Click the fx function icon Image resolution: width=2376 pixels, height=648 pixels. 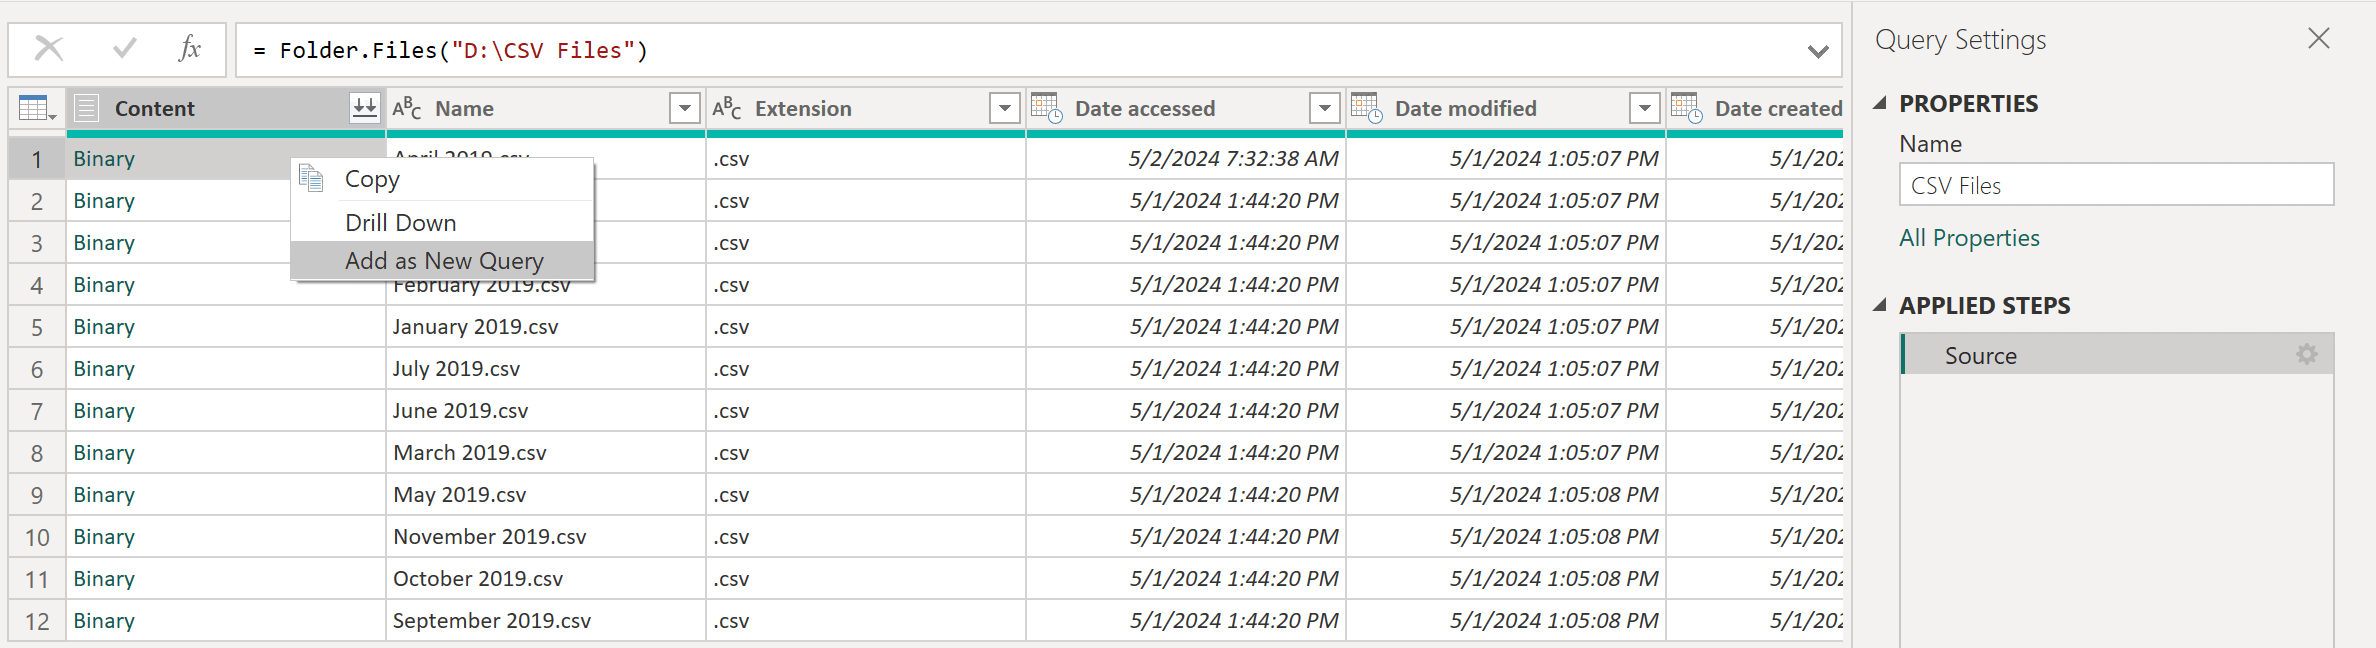pos(190,48)
